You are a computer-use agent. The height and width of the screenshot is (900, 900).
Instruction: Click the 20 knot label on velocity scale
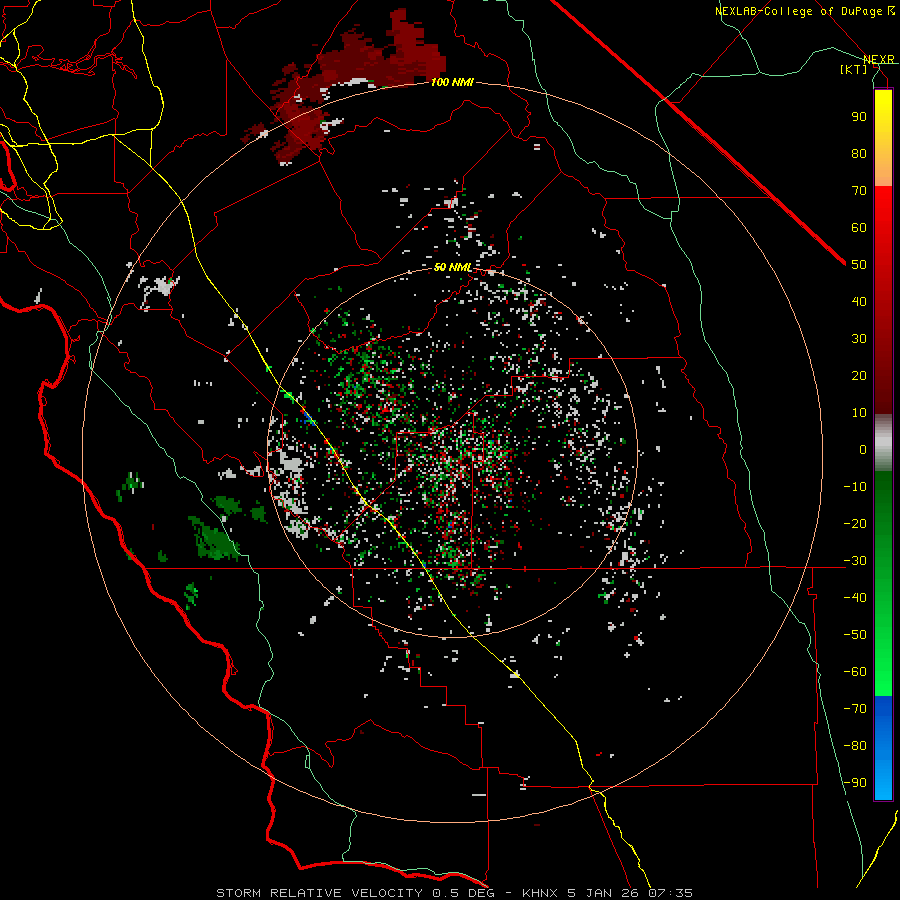(859, 376)
